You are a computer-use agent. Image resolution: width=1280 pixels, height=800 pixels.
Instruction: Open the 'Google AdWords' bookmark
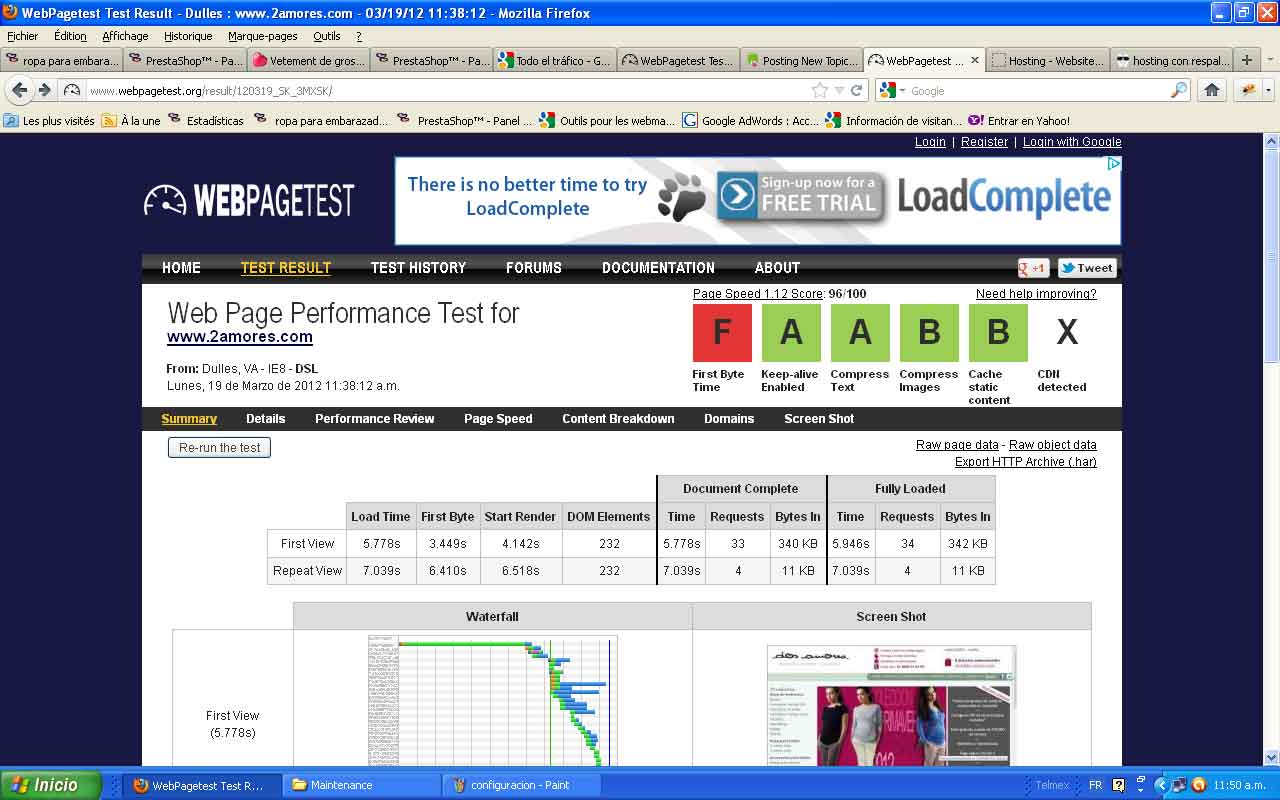click(750, 121)
